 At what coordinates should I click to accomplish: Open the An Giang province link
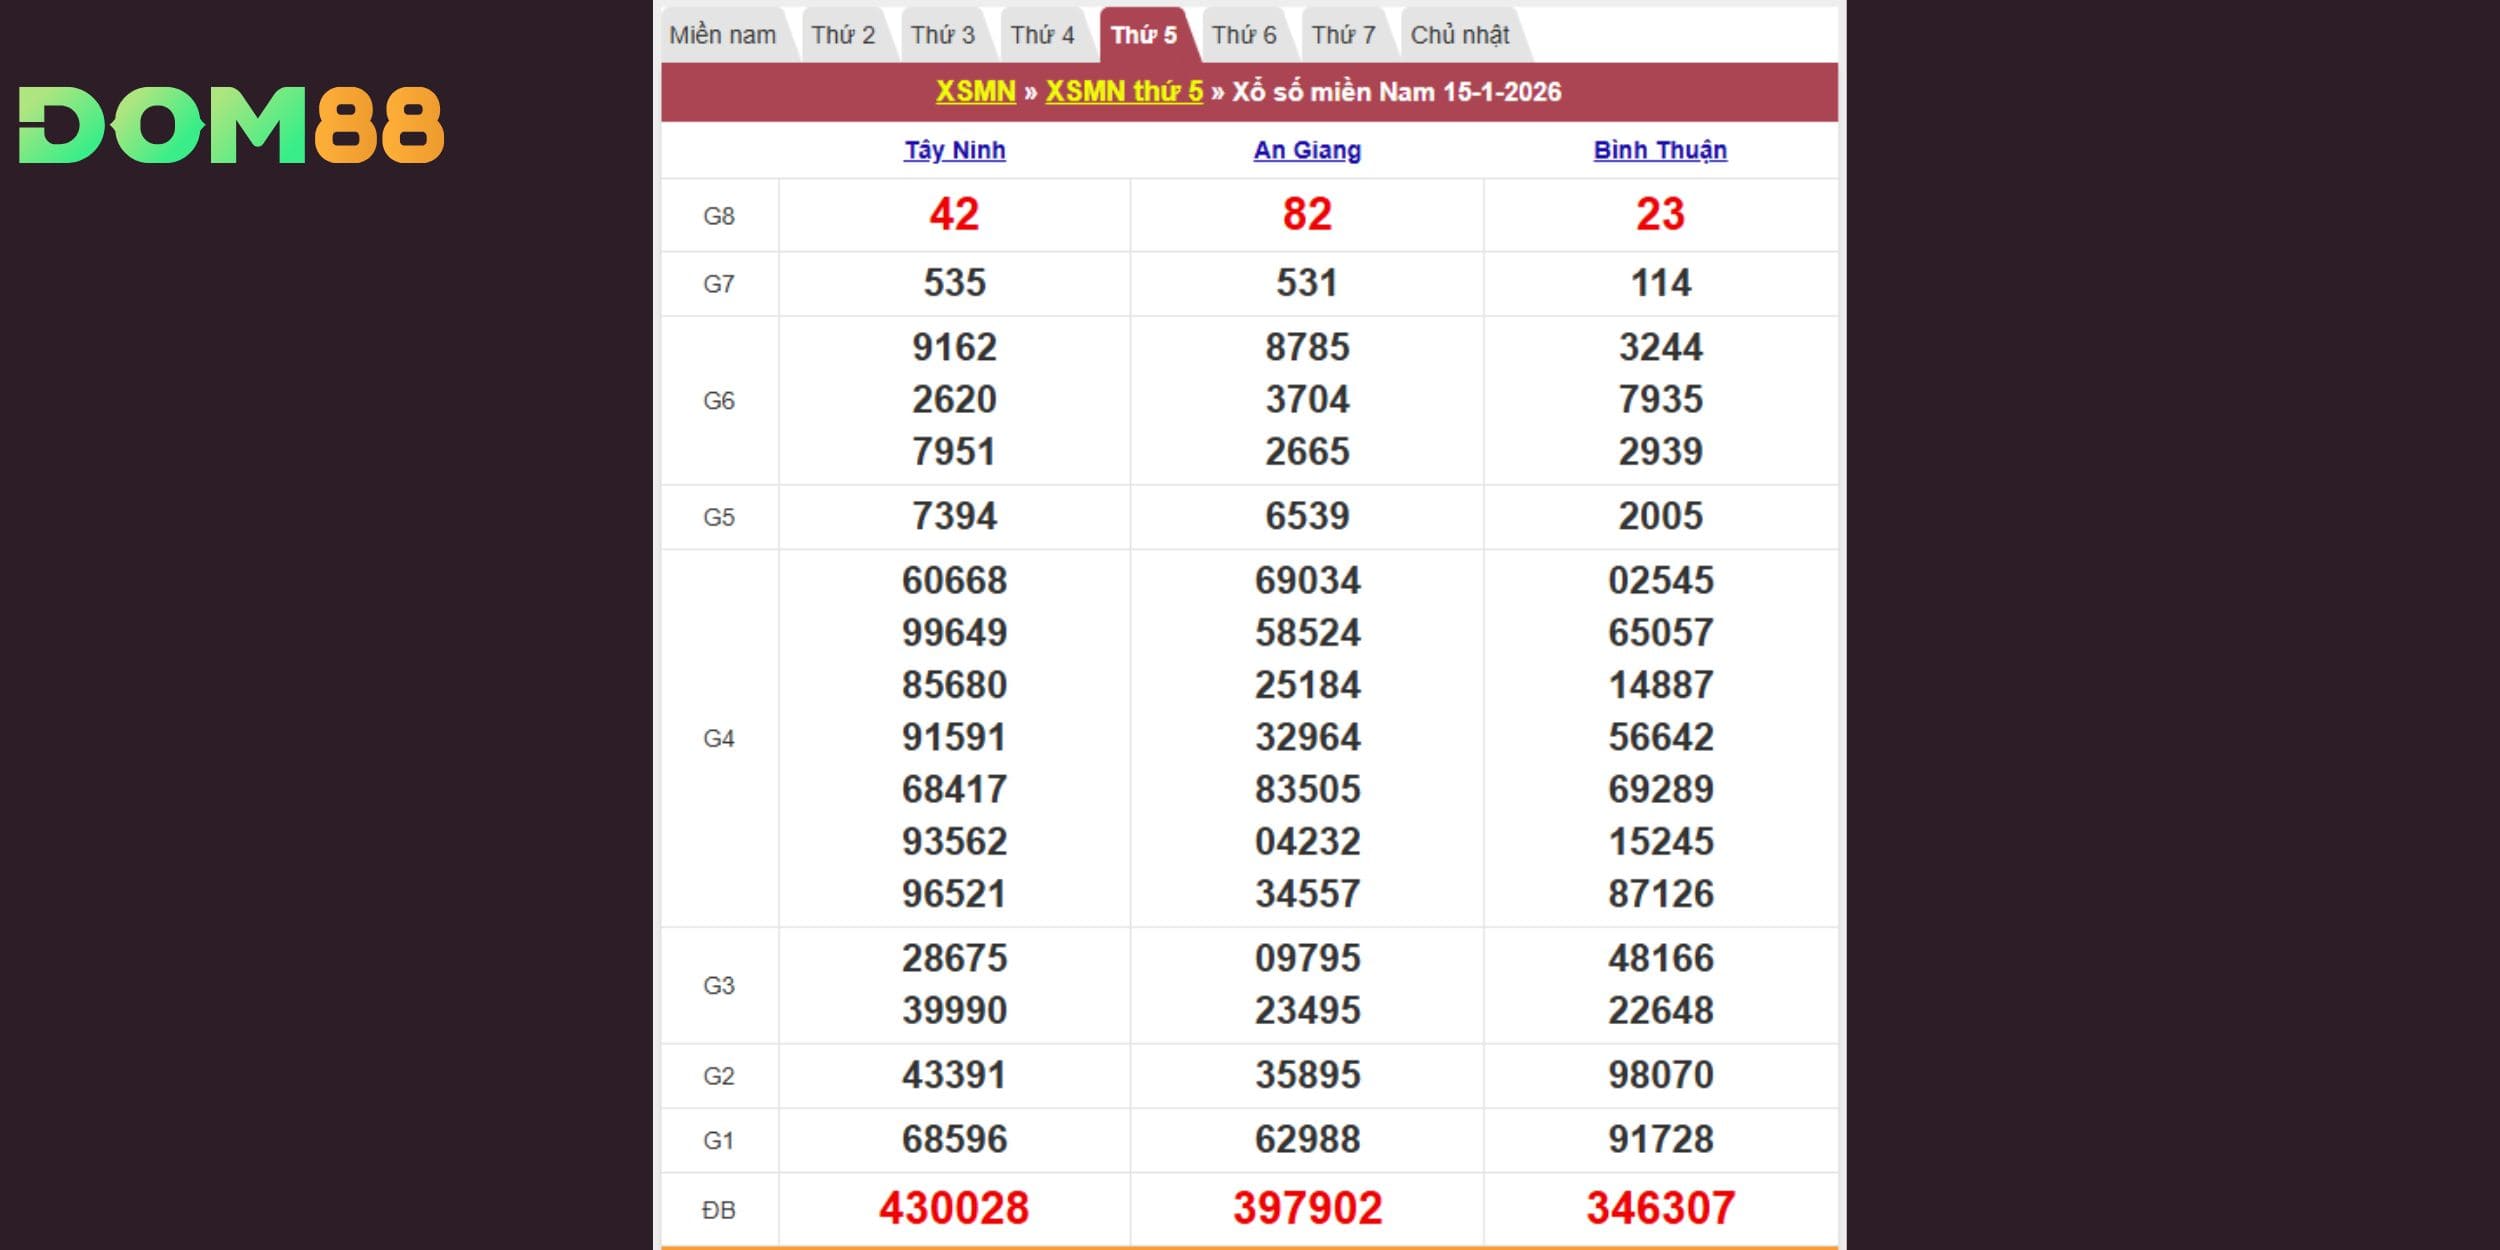1307,150
